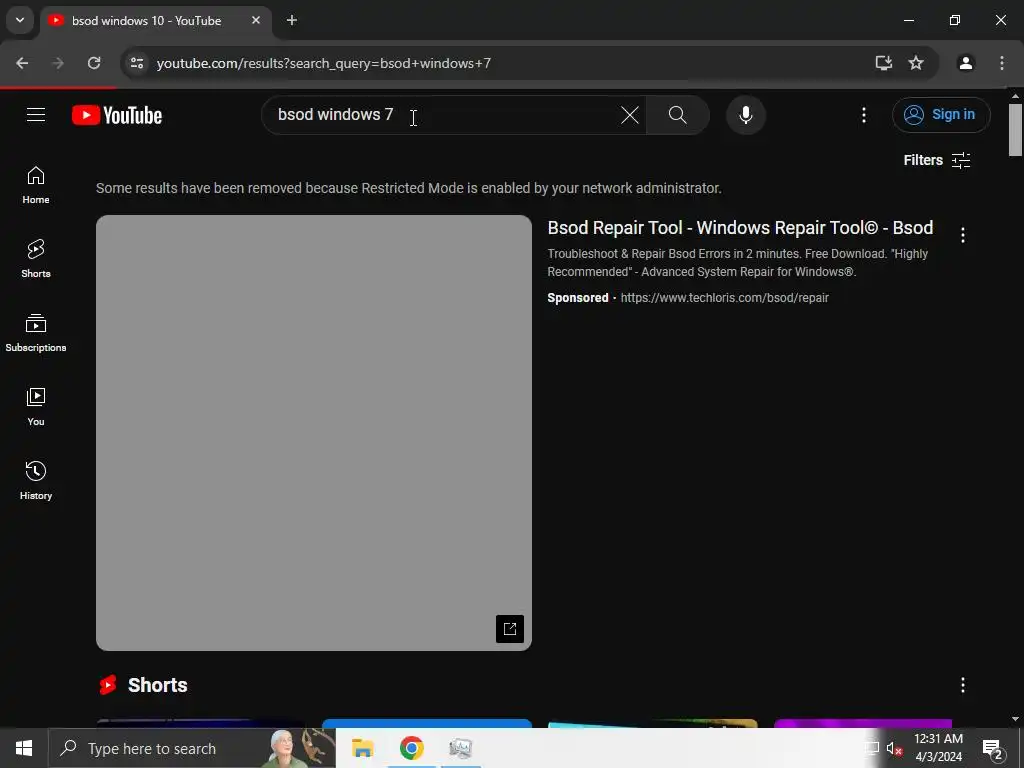Screen dimensions: 1024x768
Task: Click the page vertical scrollbar thumb
Action: pos(1015,130)
